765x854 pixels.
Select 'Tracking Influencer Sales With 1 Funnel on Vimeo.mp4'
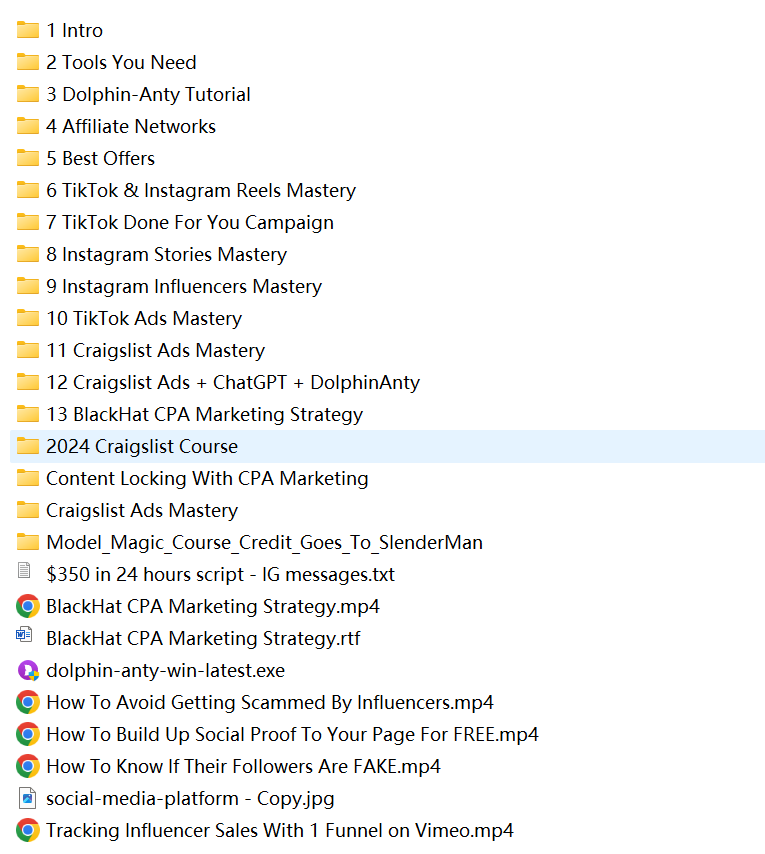pyautogui.click(x=280, y=831)
